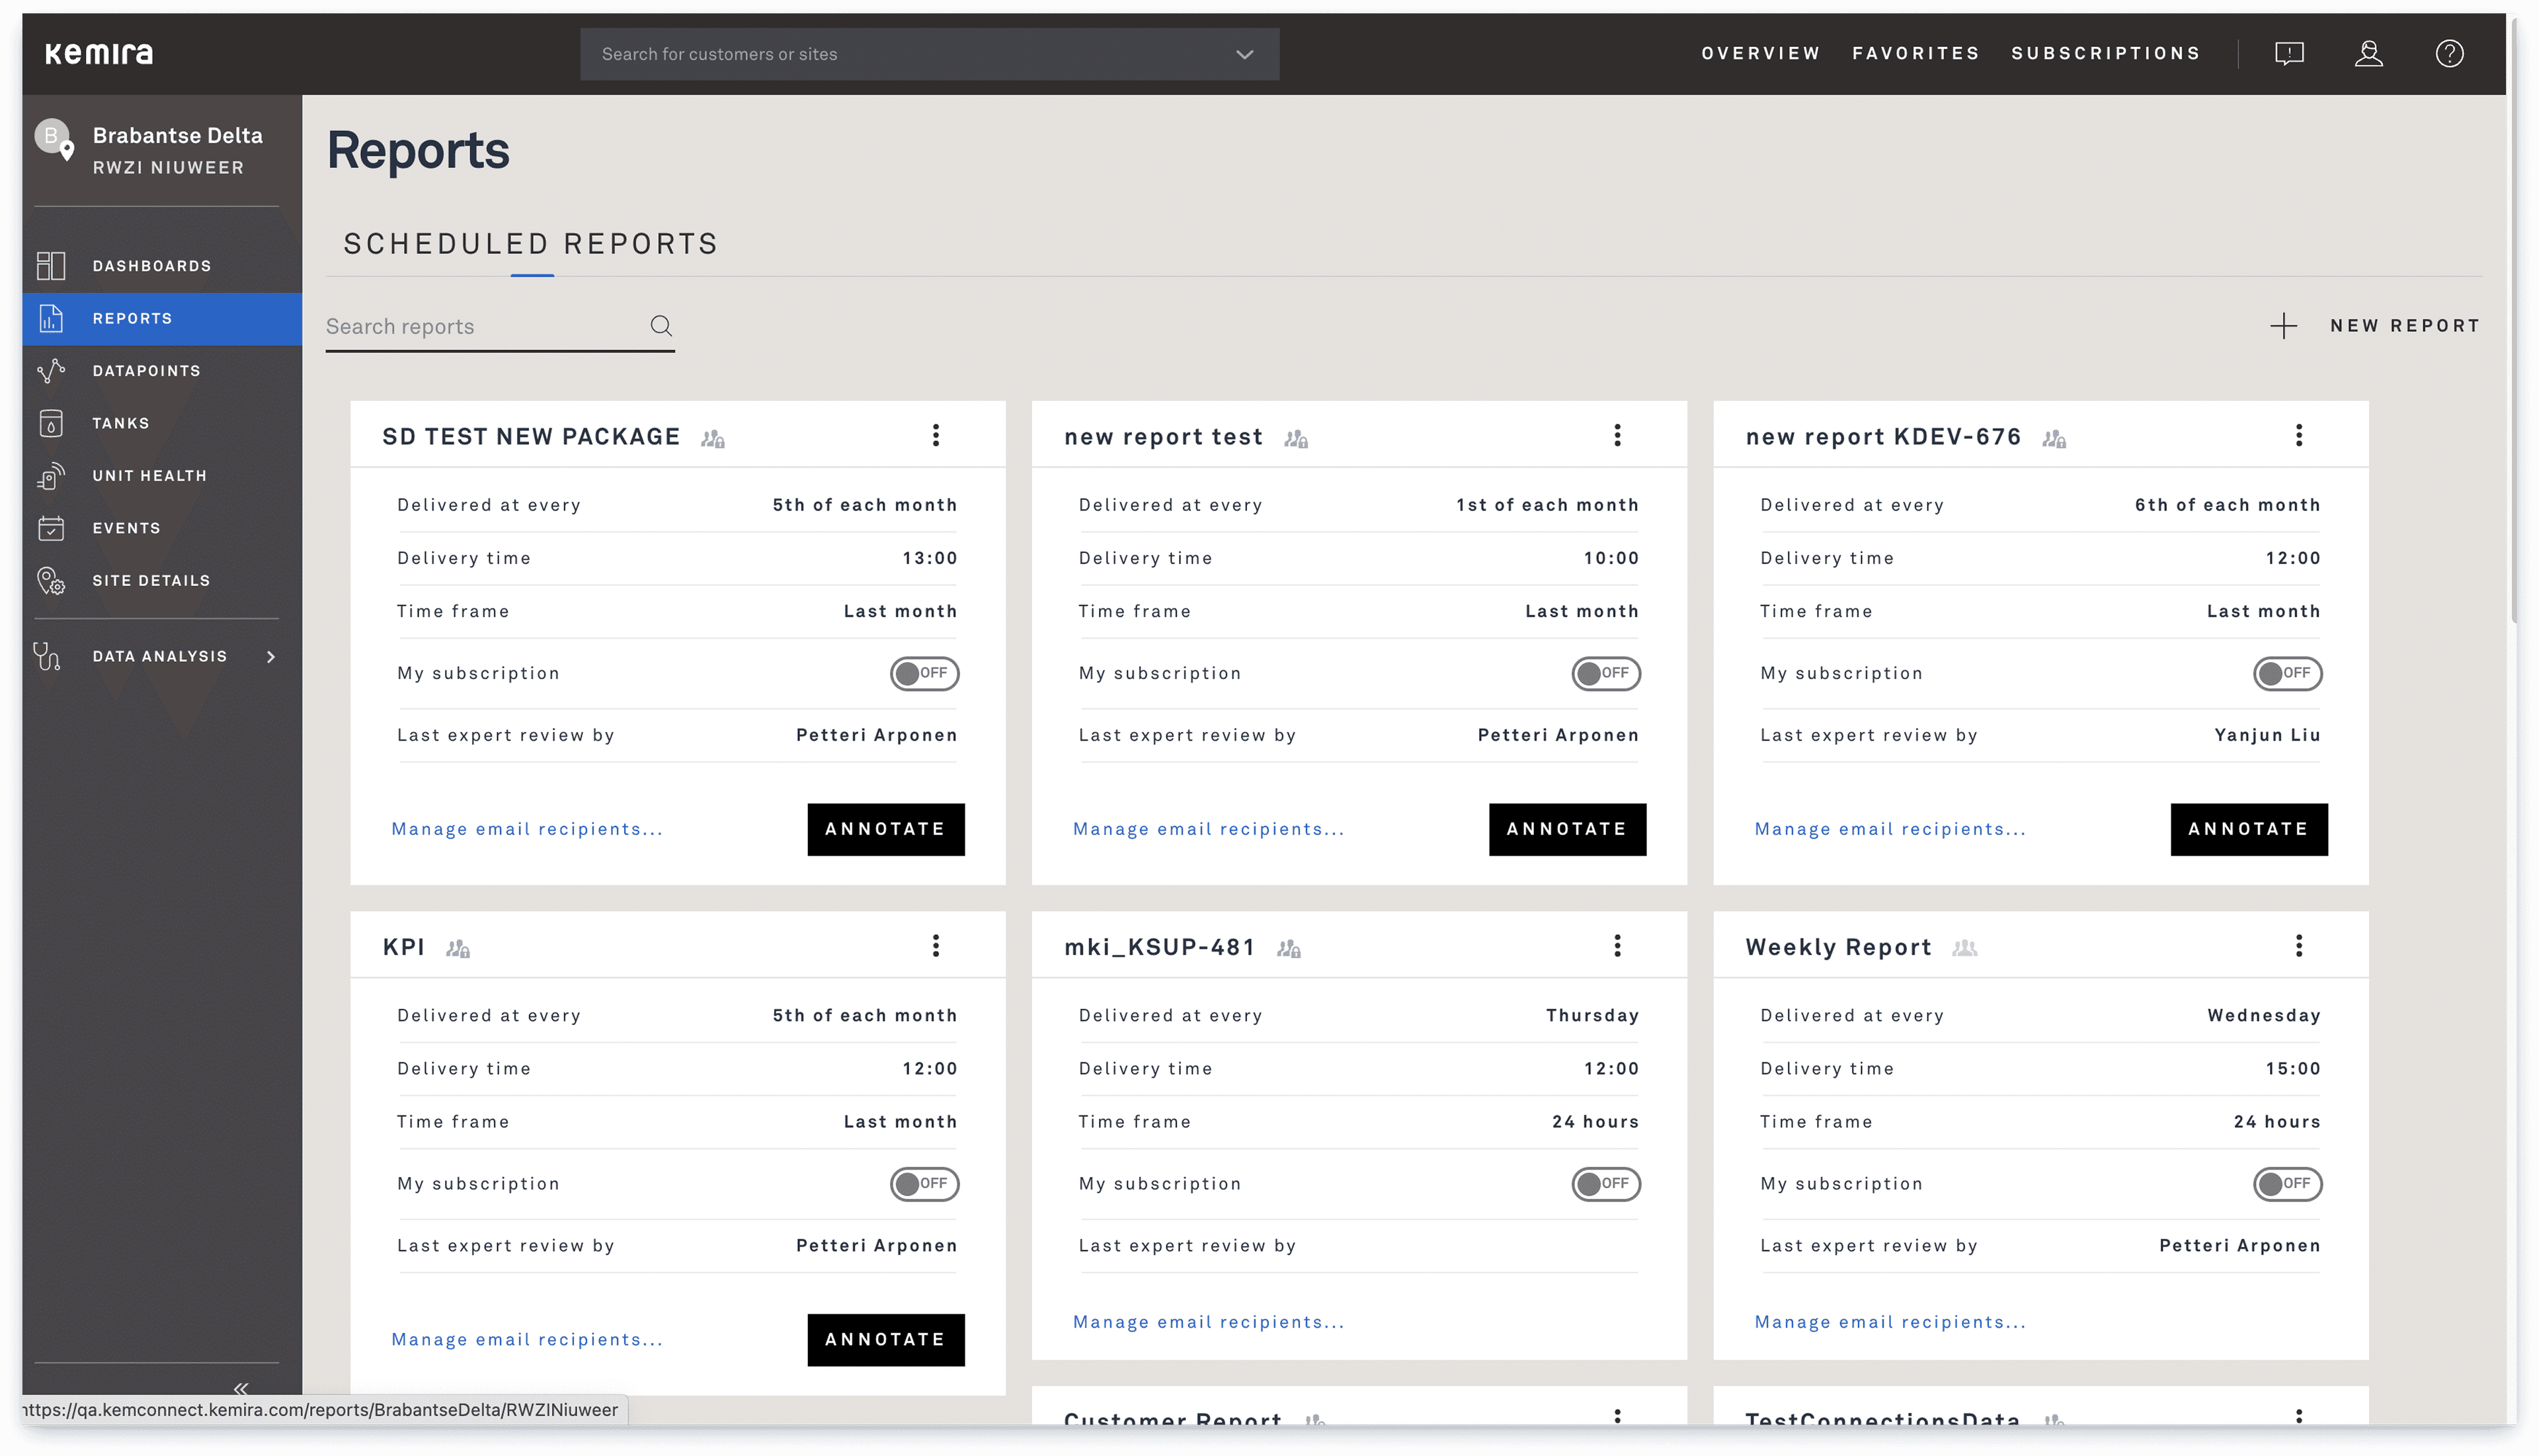Click the feedback message icon in header
This screenshot has width=2539, height=1456.
[x=2288, y=53]
